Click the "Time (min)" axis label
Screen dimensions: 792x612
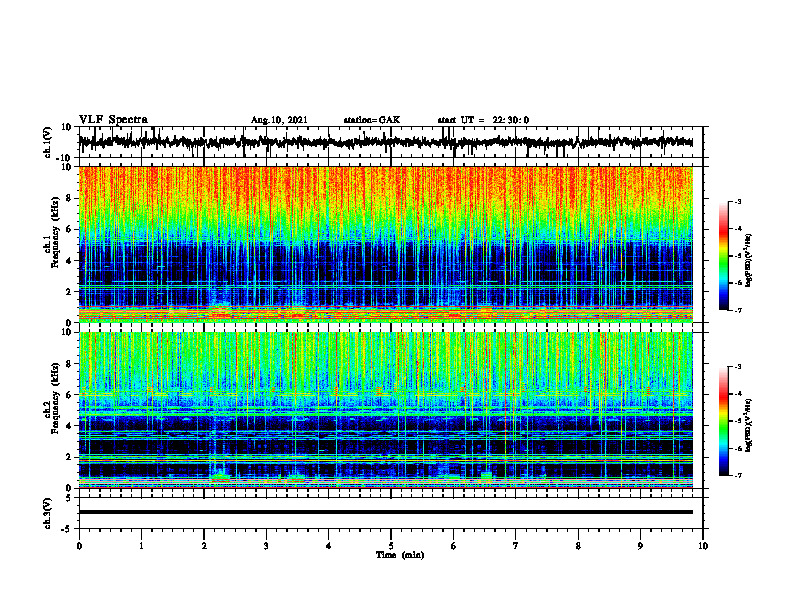point(400,555)
